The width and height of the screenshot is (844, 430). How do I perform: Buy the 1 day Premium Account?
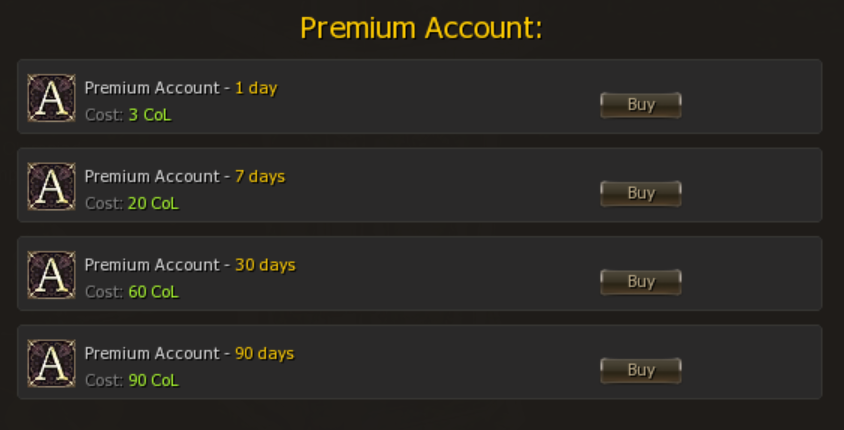[x=641, y=105]
